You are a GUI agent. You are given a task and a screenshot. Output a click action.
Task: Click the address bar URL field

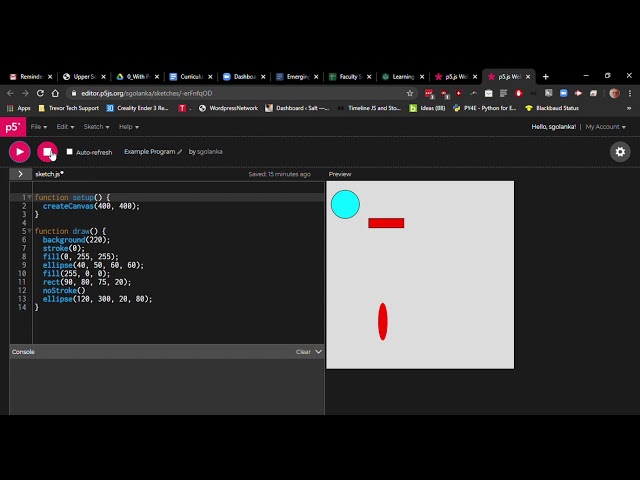tap(241, 93)
